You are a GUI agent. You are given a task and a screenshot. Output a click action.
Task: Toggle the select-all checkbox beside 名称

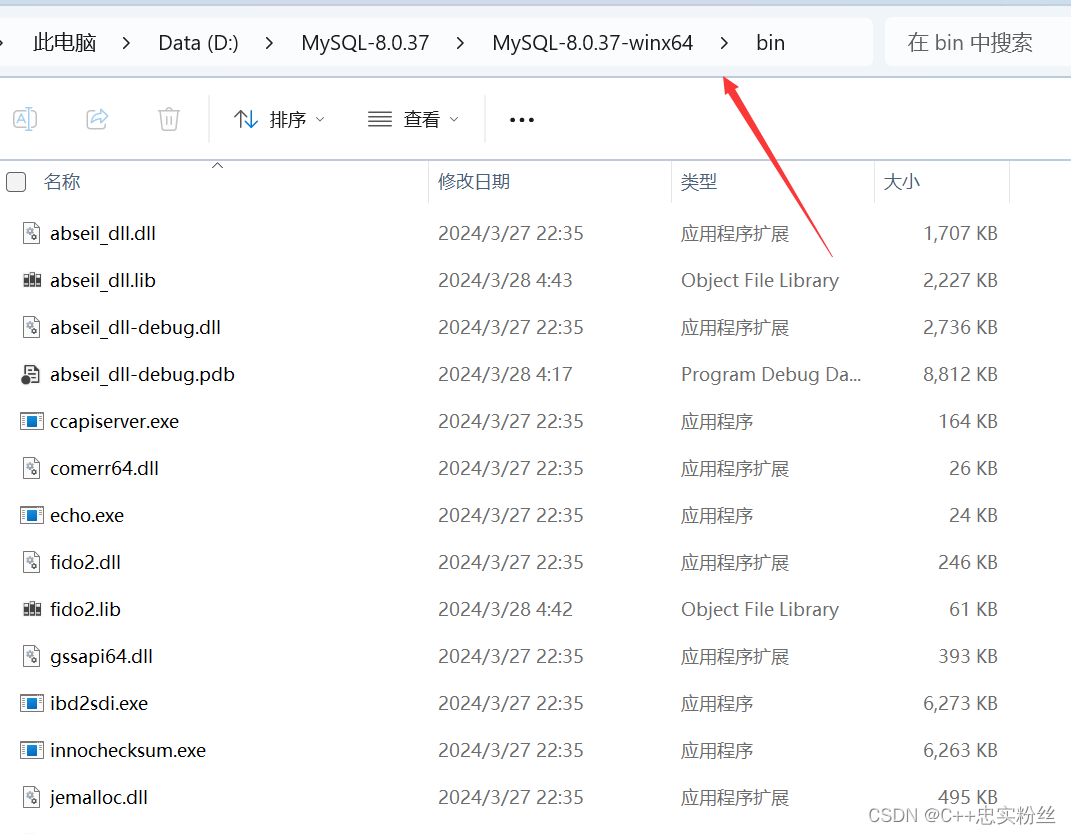point(16,182)
